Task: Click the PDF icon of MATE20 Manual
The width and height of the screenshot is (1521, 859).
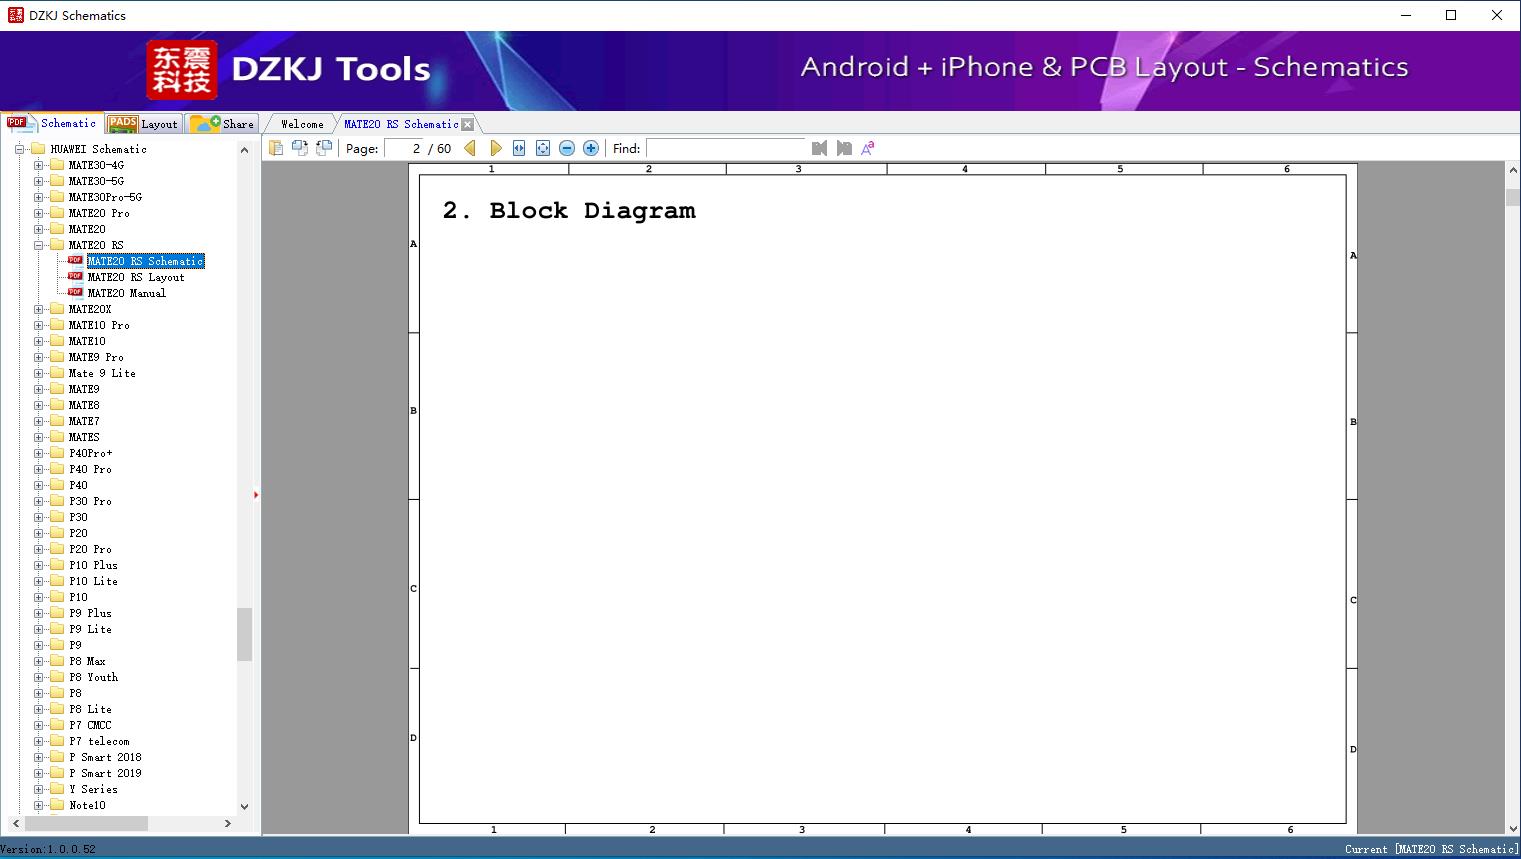Action: [x=75, y=292]
